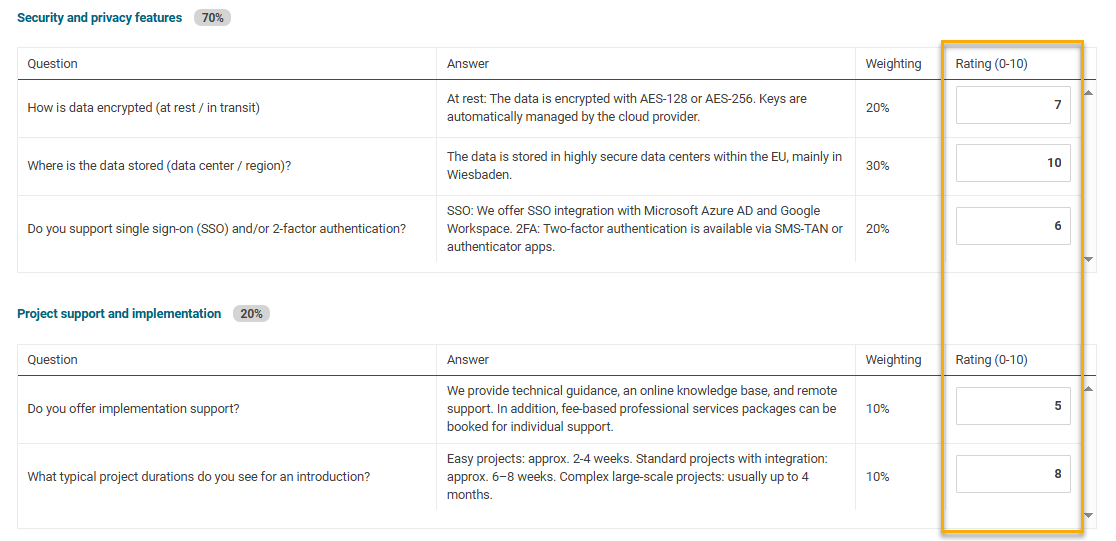Click the down arrow of the security table scrollbar
The height and width of the screenshot is (541, 1116).
tap(1089, 260)
